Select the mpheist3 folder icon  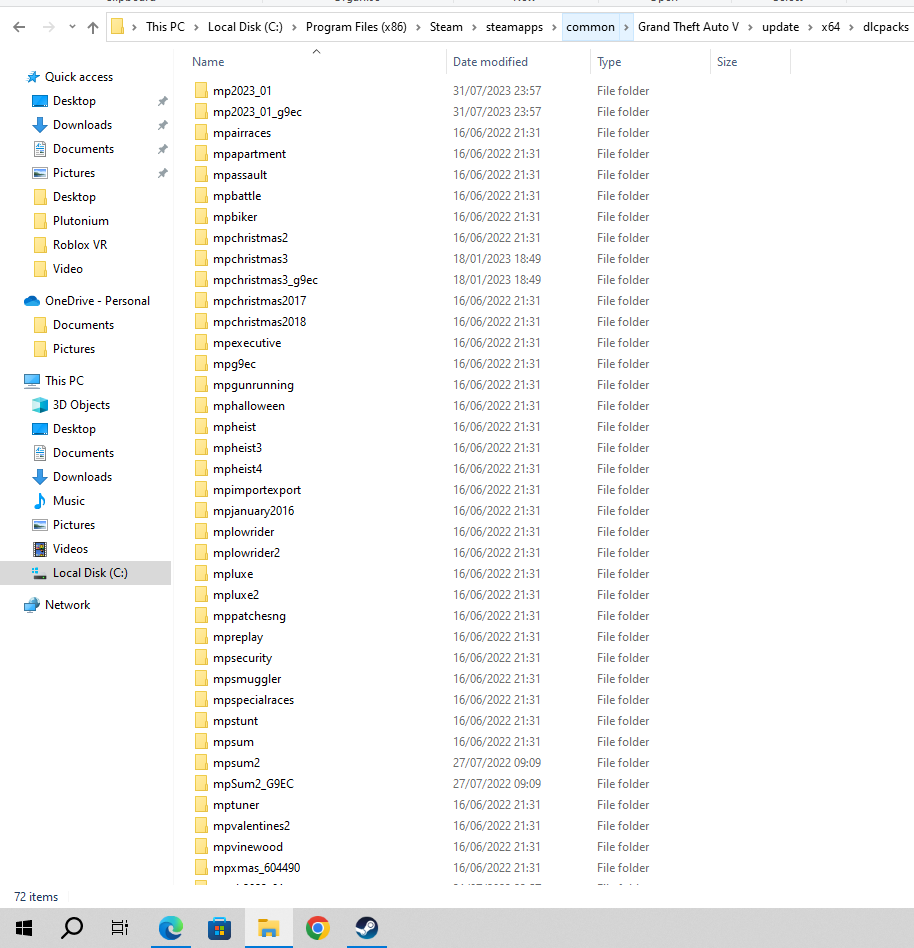click(x=201, y=448)
